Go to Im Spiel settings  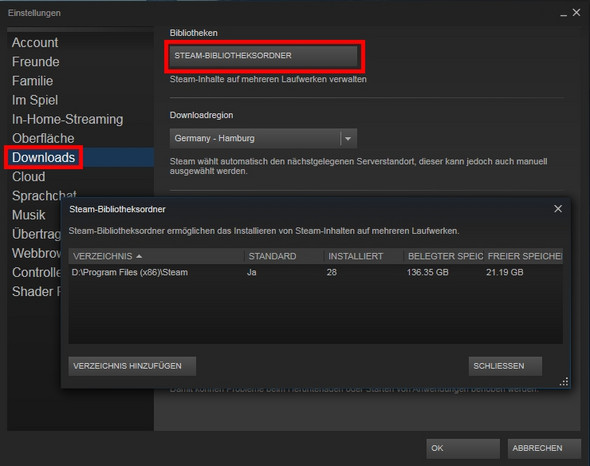click(35, 100)
